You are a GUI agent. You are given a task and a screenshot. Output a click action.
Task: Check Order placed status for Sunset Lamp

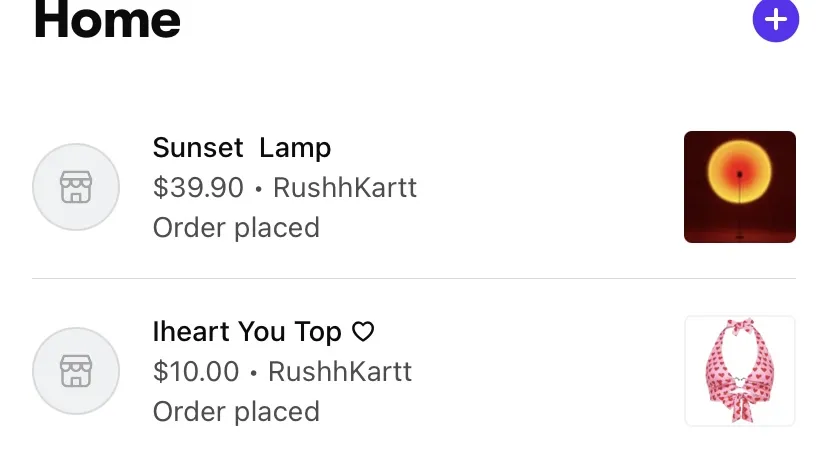[236, 228]
